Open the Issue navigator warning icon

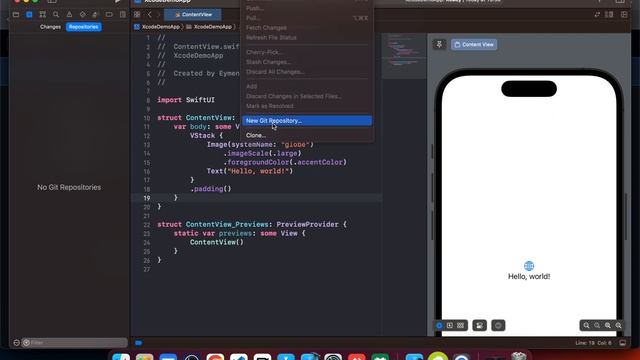point(69,15)
